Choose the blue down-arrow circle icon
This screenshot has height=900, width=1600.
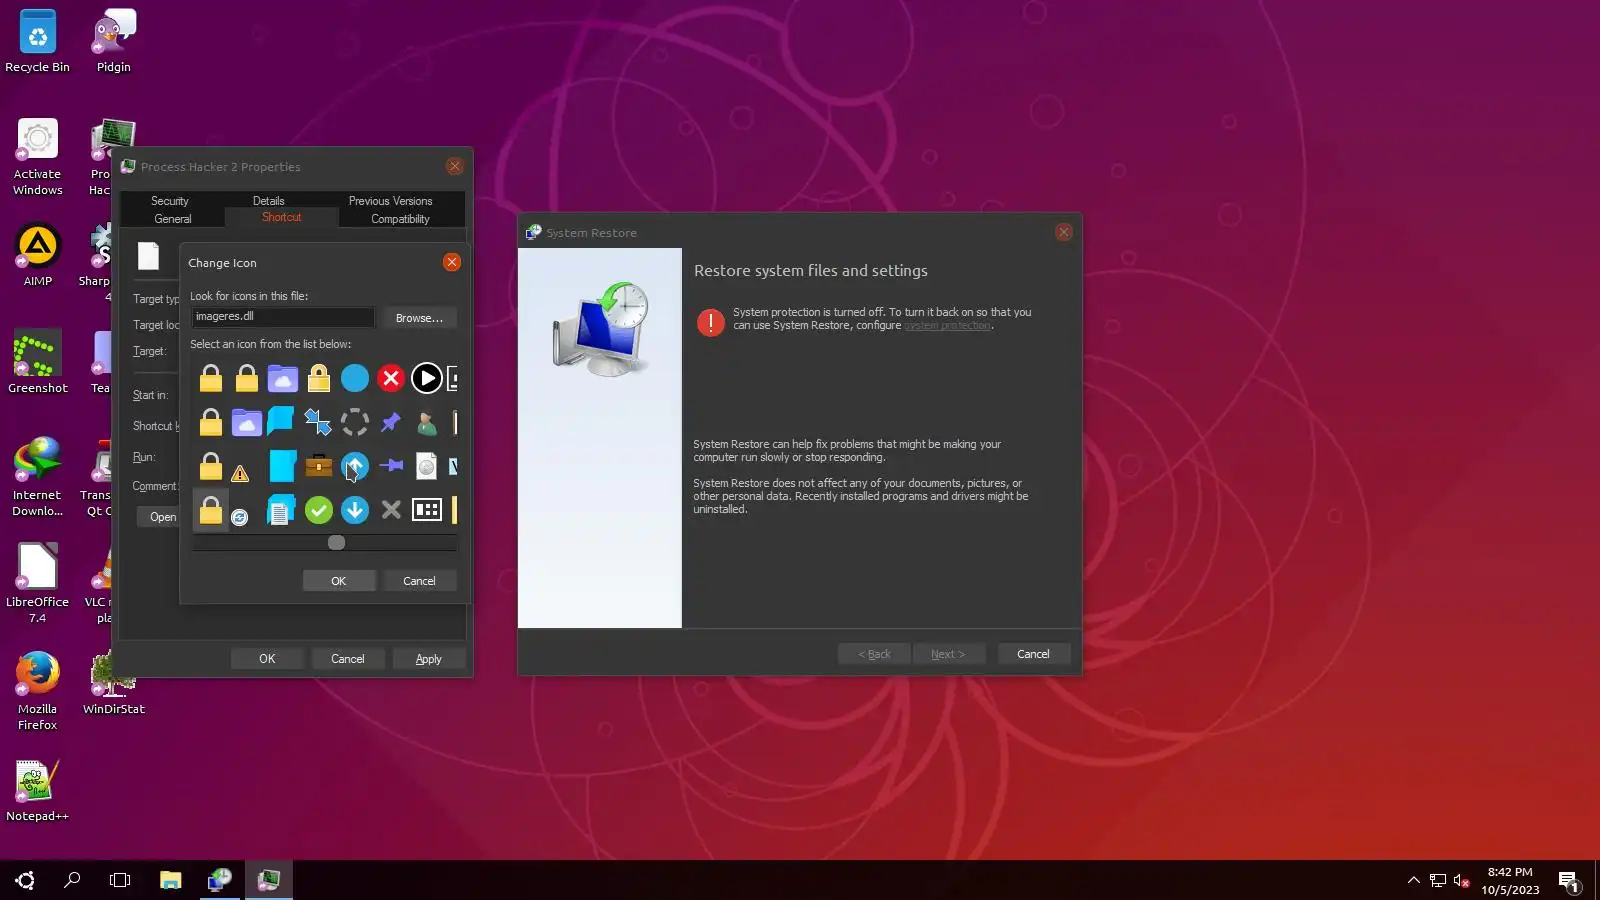355,510
